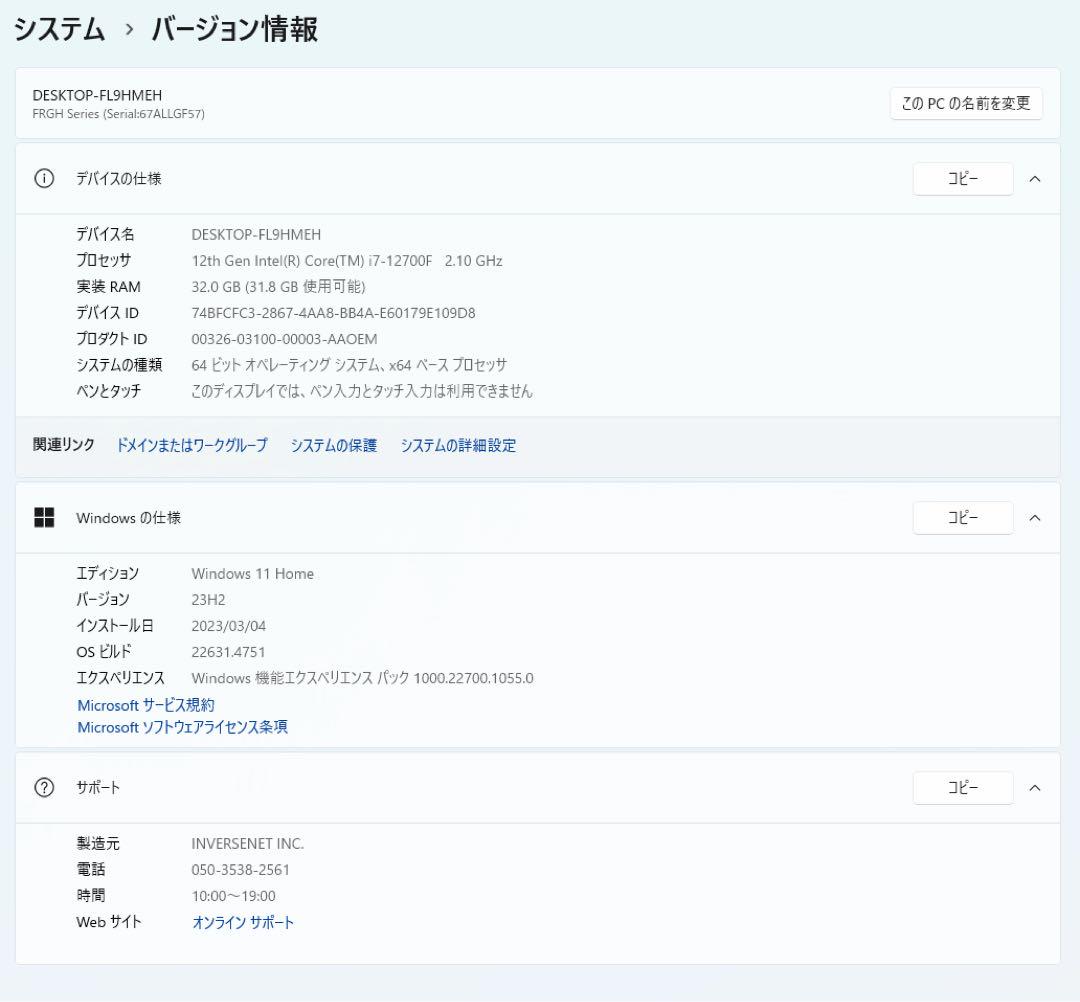The width and height of the screenshot is (1080, 1002).
Task: Select the プロダクト ID value 00326-03100-00003-AAOEM
Action: (x=284, y=340)
